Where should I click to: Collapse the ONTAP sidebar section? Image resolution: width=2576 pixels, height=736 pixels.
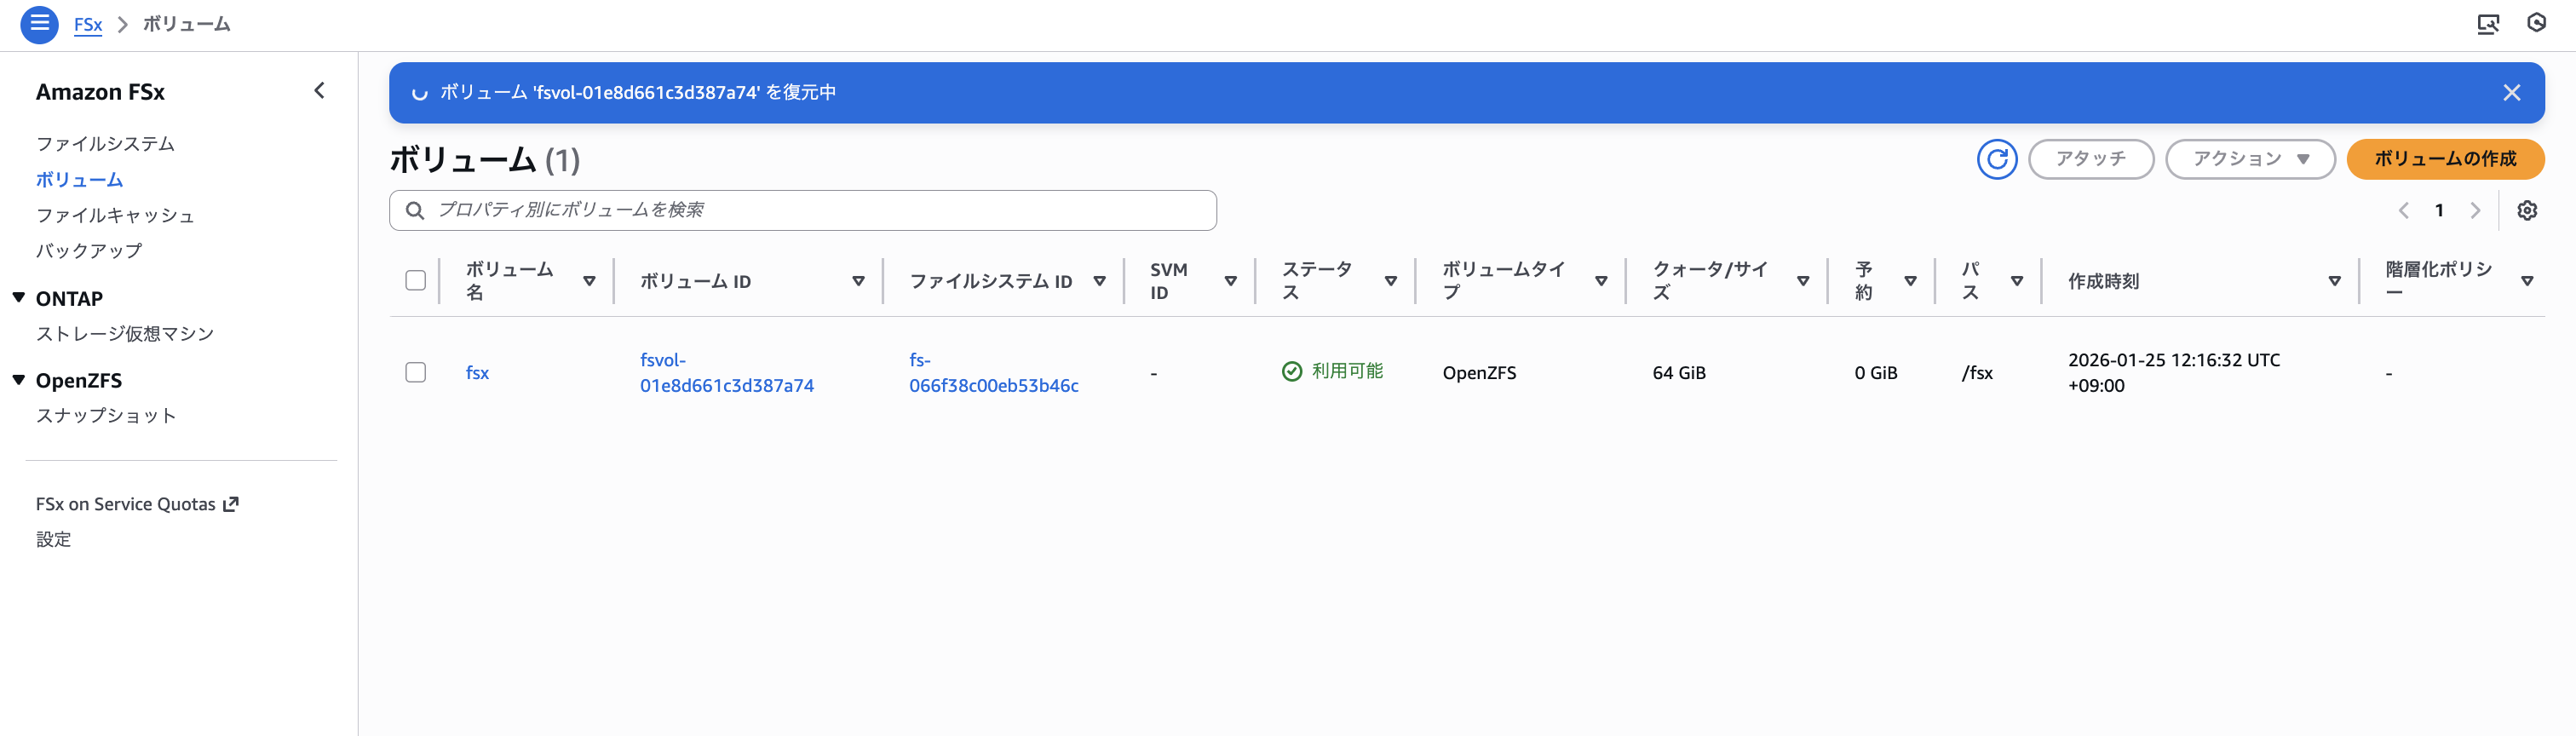click(19, 298)
